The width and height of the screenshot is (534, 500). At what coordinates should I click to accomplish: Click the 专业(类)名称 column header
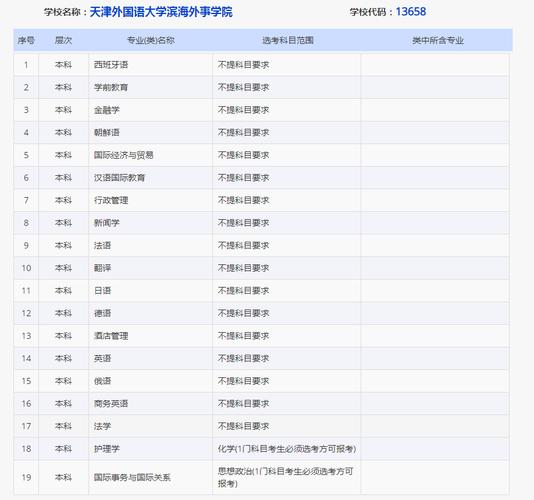point(151,41)
